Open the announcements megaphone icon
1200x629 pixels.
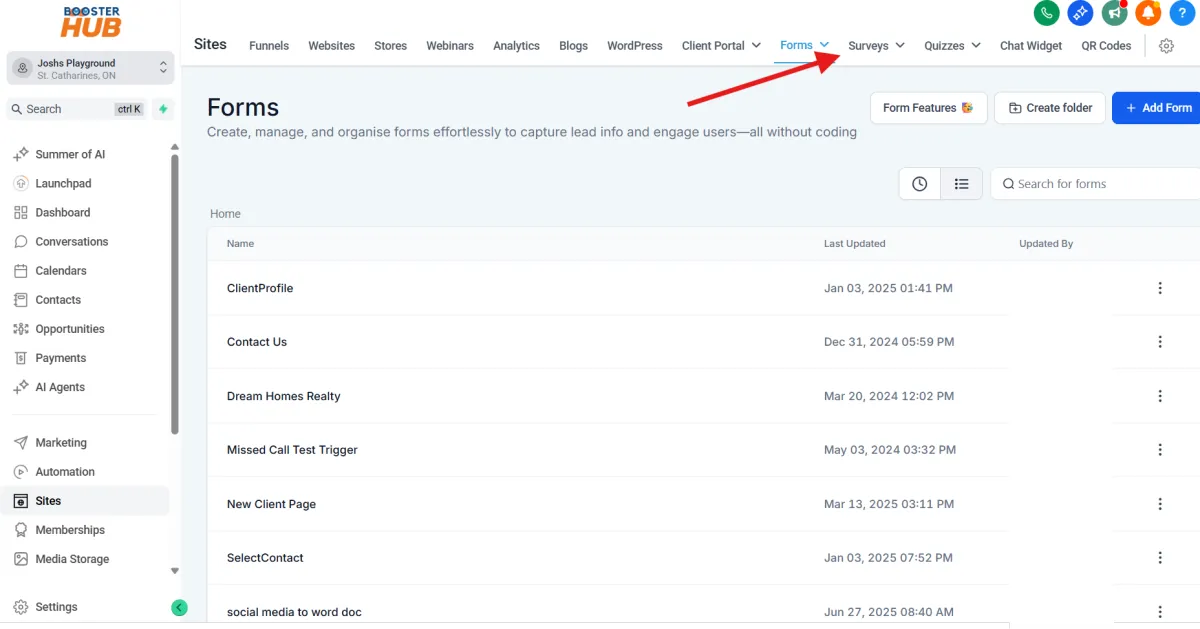pos(1114,14)
